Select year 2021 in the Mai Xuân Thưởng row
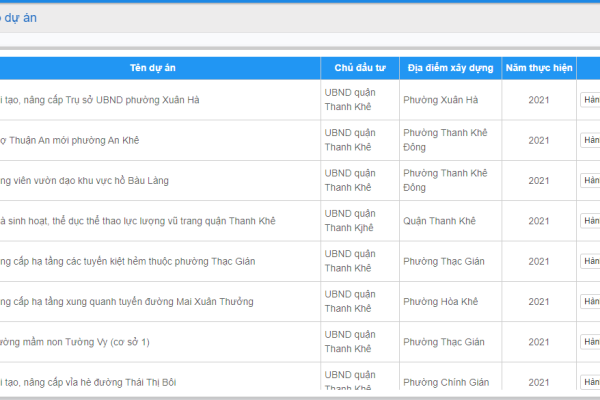The height and width of the screenshot is (400, 600). click(x=539, y=302)
